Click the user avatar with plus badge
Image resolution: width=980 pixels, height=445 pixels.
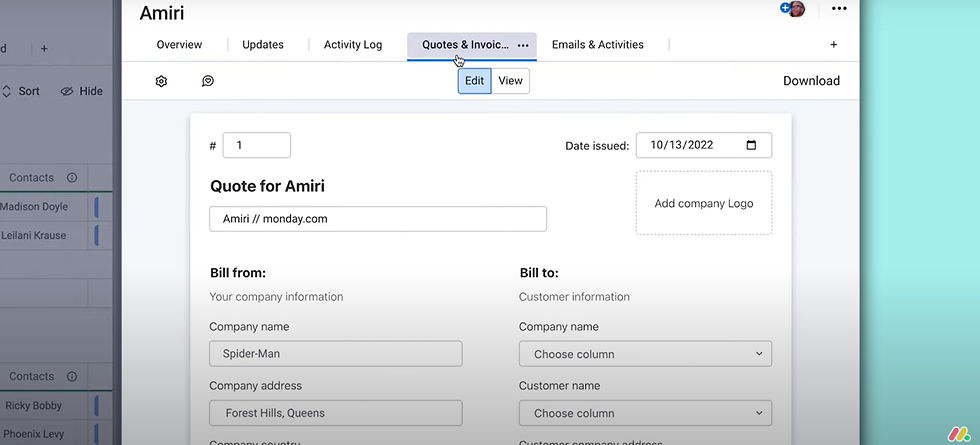[x=792, y=9]
